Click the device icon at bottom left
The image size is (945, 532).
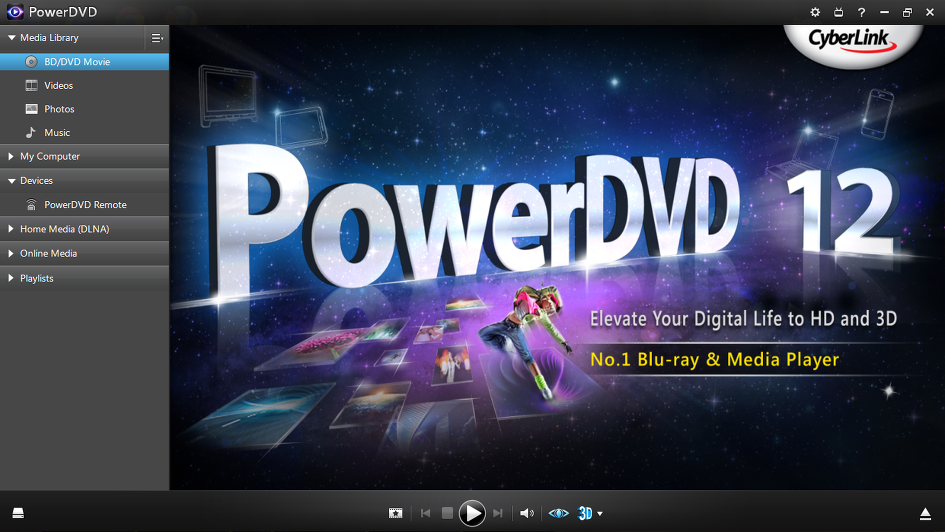(18, 513)
